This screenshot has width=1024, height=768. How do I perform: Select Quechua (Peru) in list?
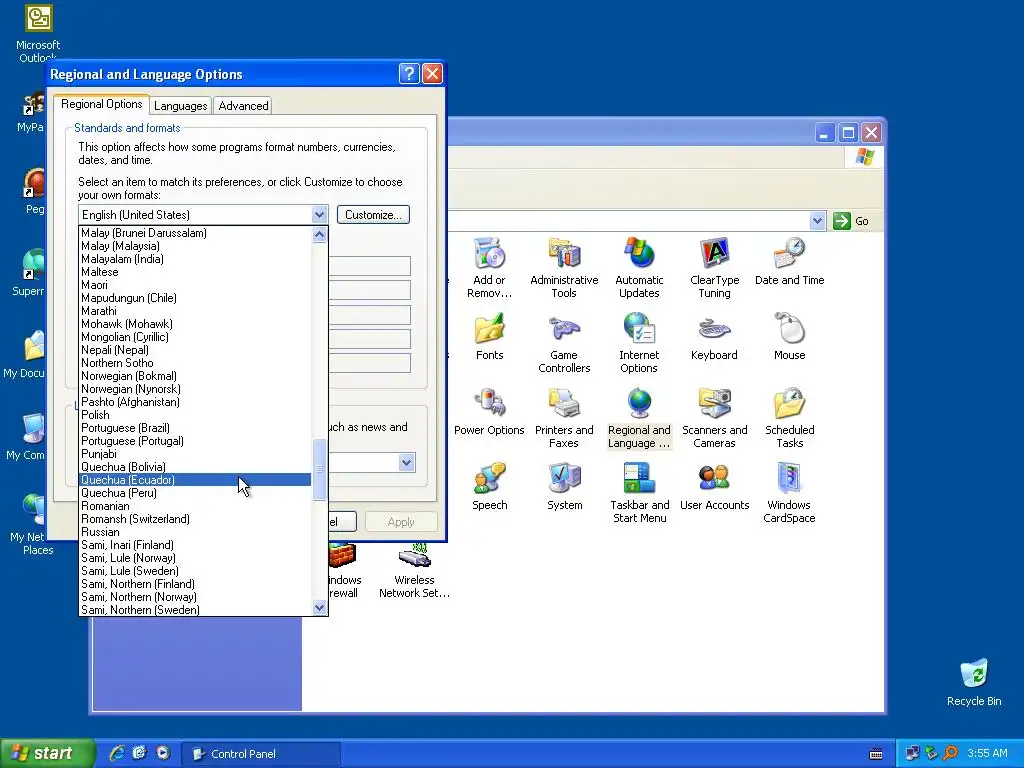pyautogui.click(x=195, y=493)
